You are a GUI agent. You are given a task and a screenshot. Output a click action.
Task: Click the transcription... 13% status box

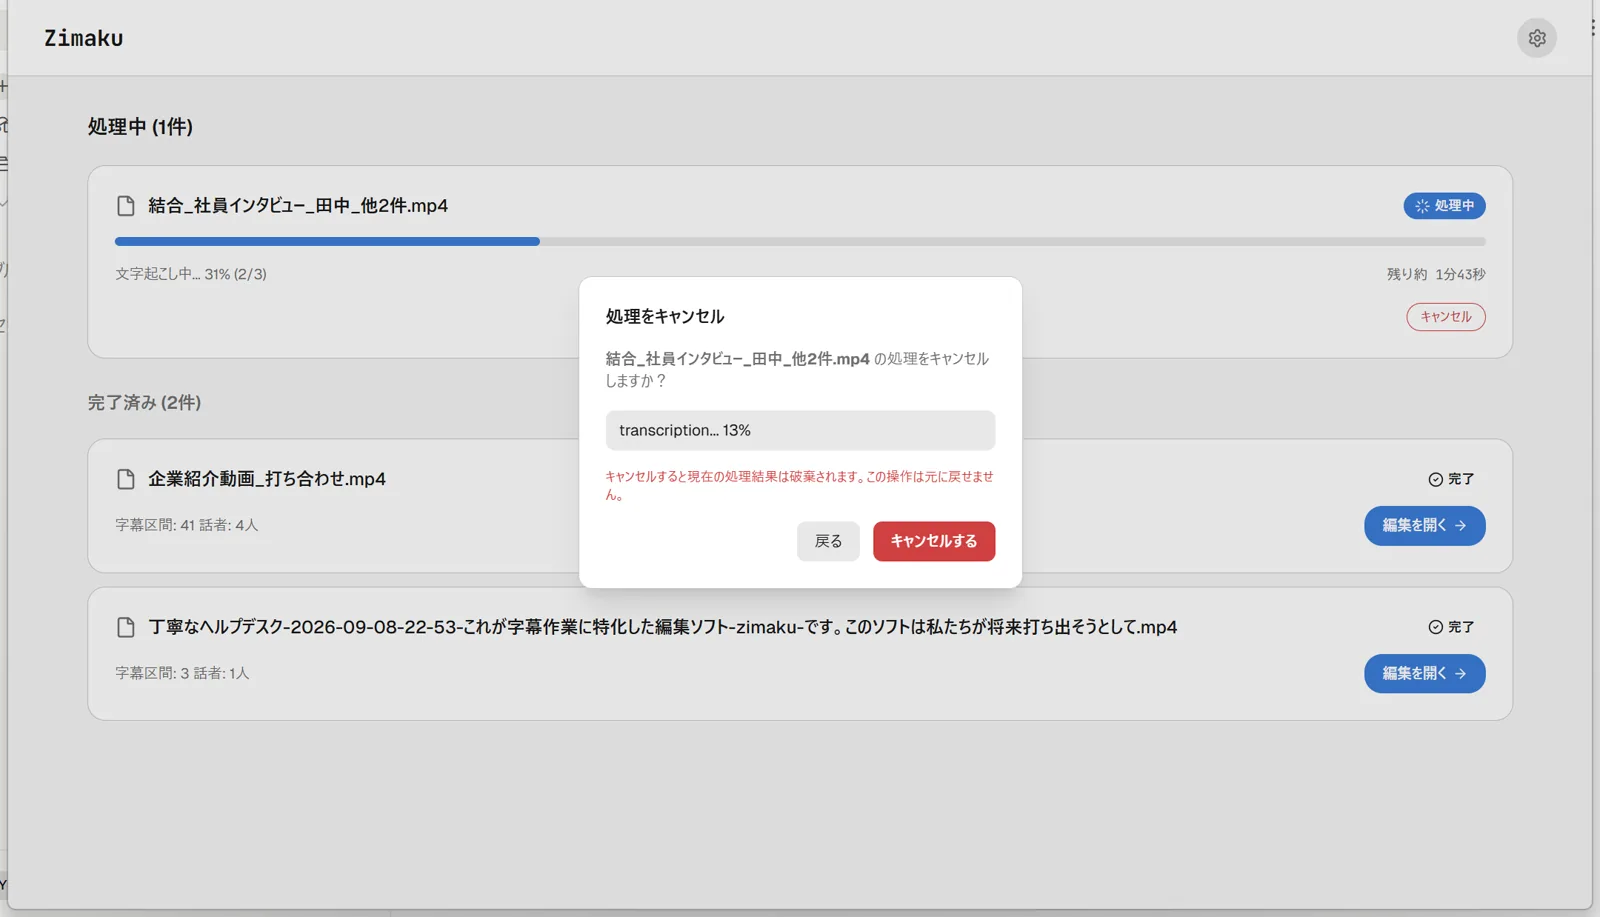click(800, 430)
